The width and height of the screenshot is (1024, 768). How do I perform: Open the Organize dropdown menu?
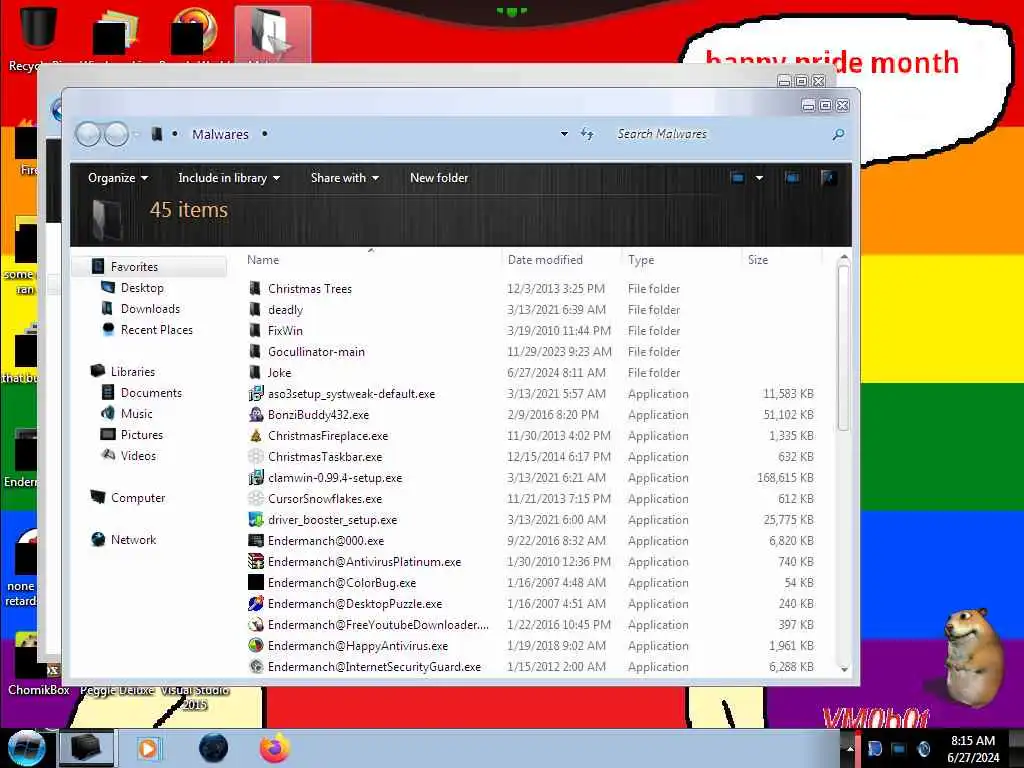click(118, 178)
